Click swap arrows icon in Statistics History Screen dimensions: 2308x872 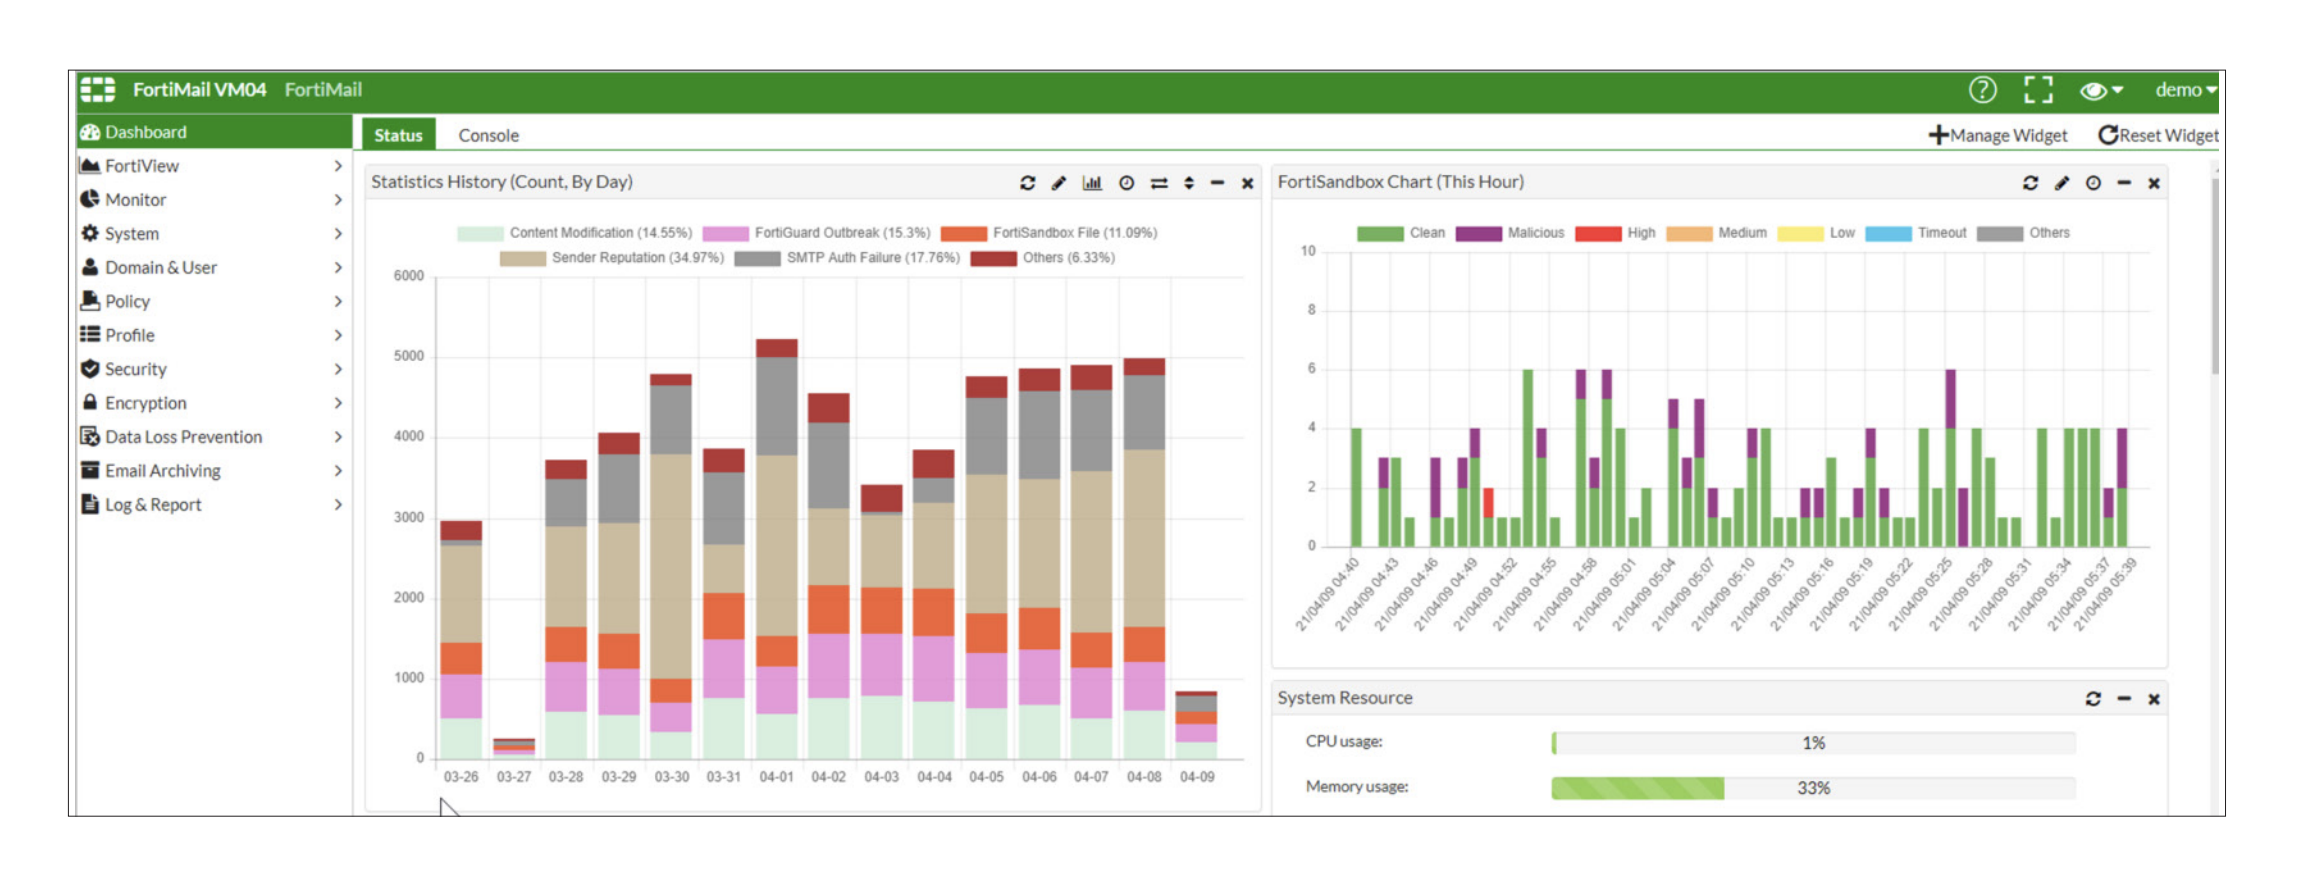click(x=1159, y=183)
